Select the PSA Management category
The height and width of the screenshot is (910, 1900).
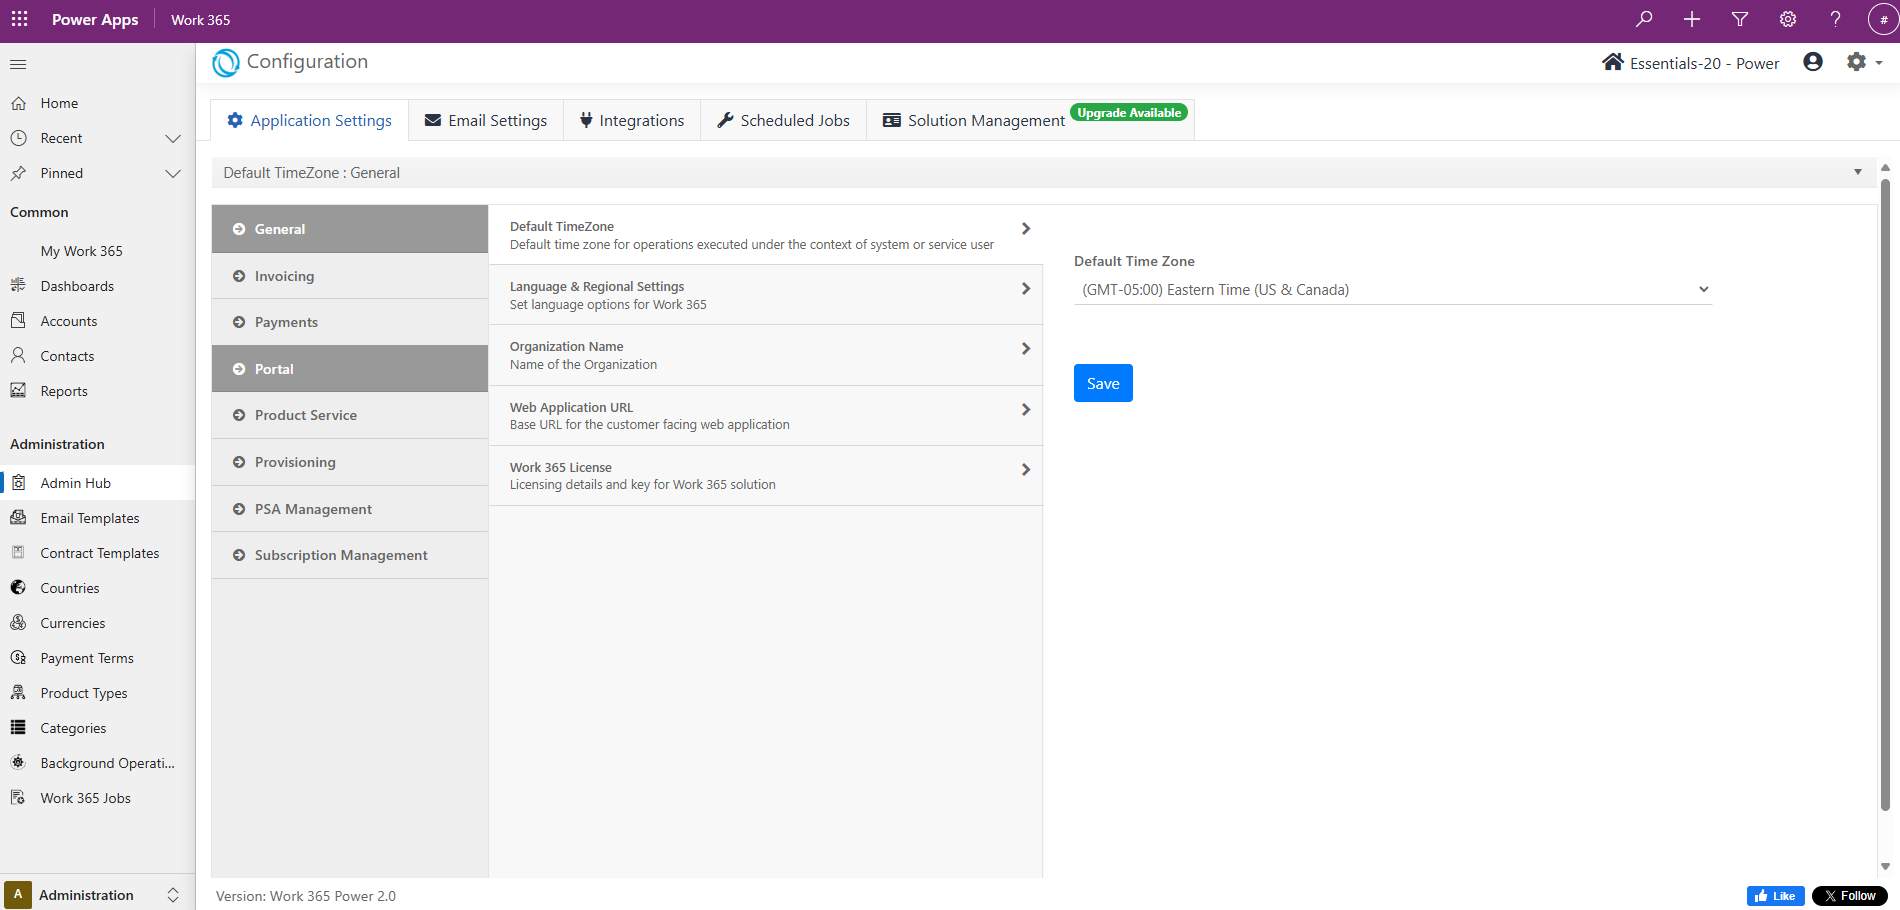point(350,509)
